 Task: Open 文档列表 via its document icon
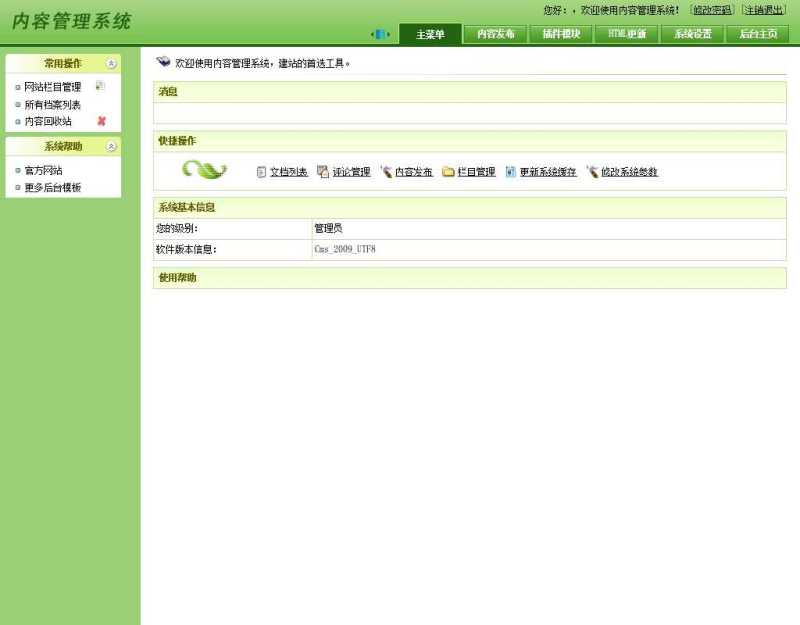(x=262, y=171)
